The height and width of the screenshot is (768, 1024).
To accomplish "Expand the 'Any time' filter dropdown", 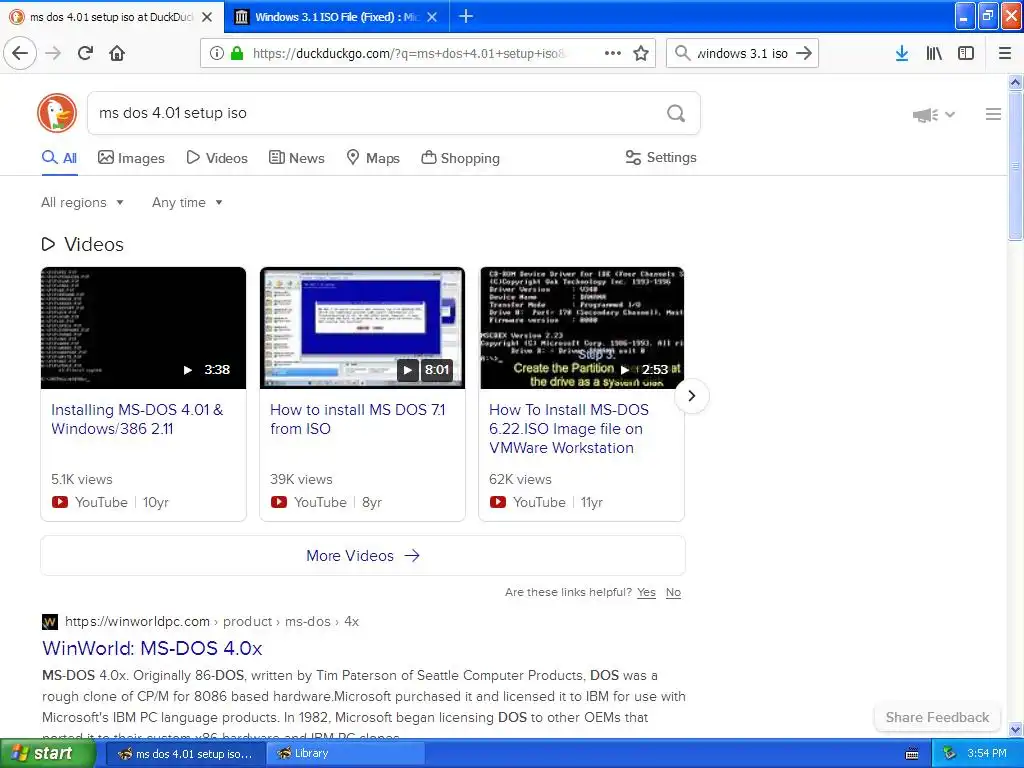I will (187, 202).
